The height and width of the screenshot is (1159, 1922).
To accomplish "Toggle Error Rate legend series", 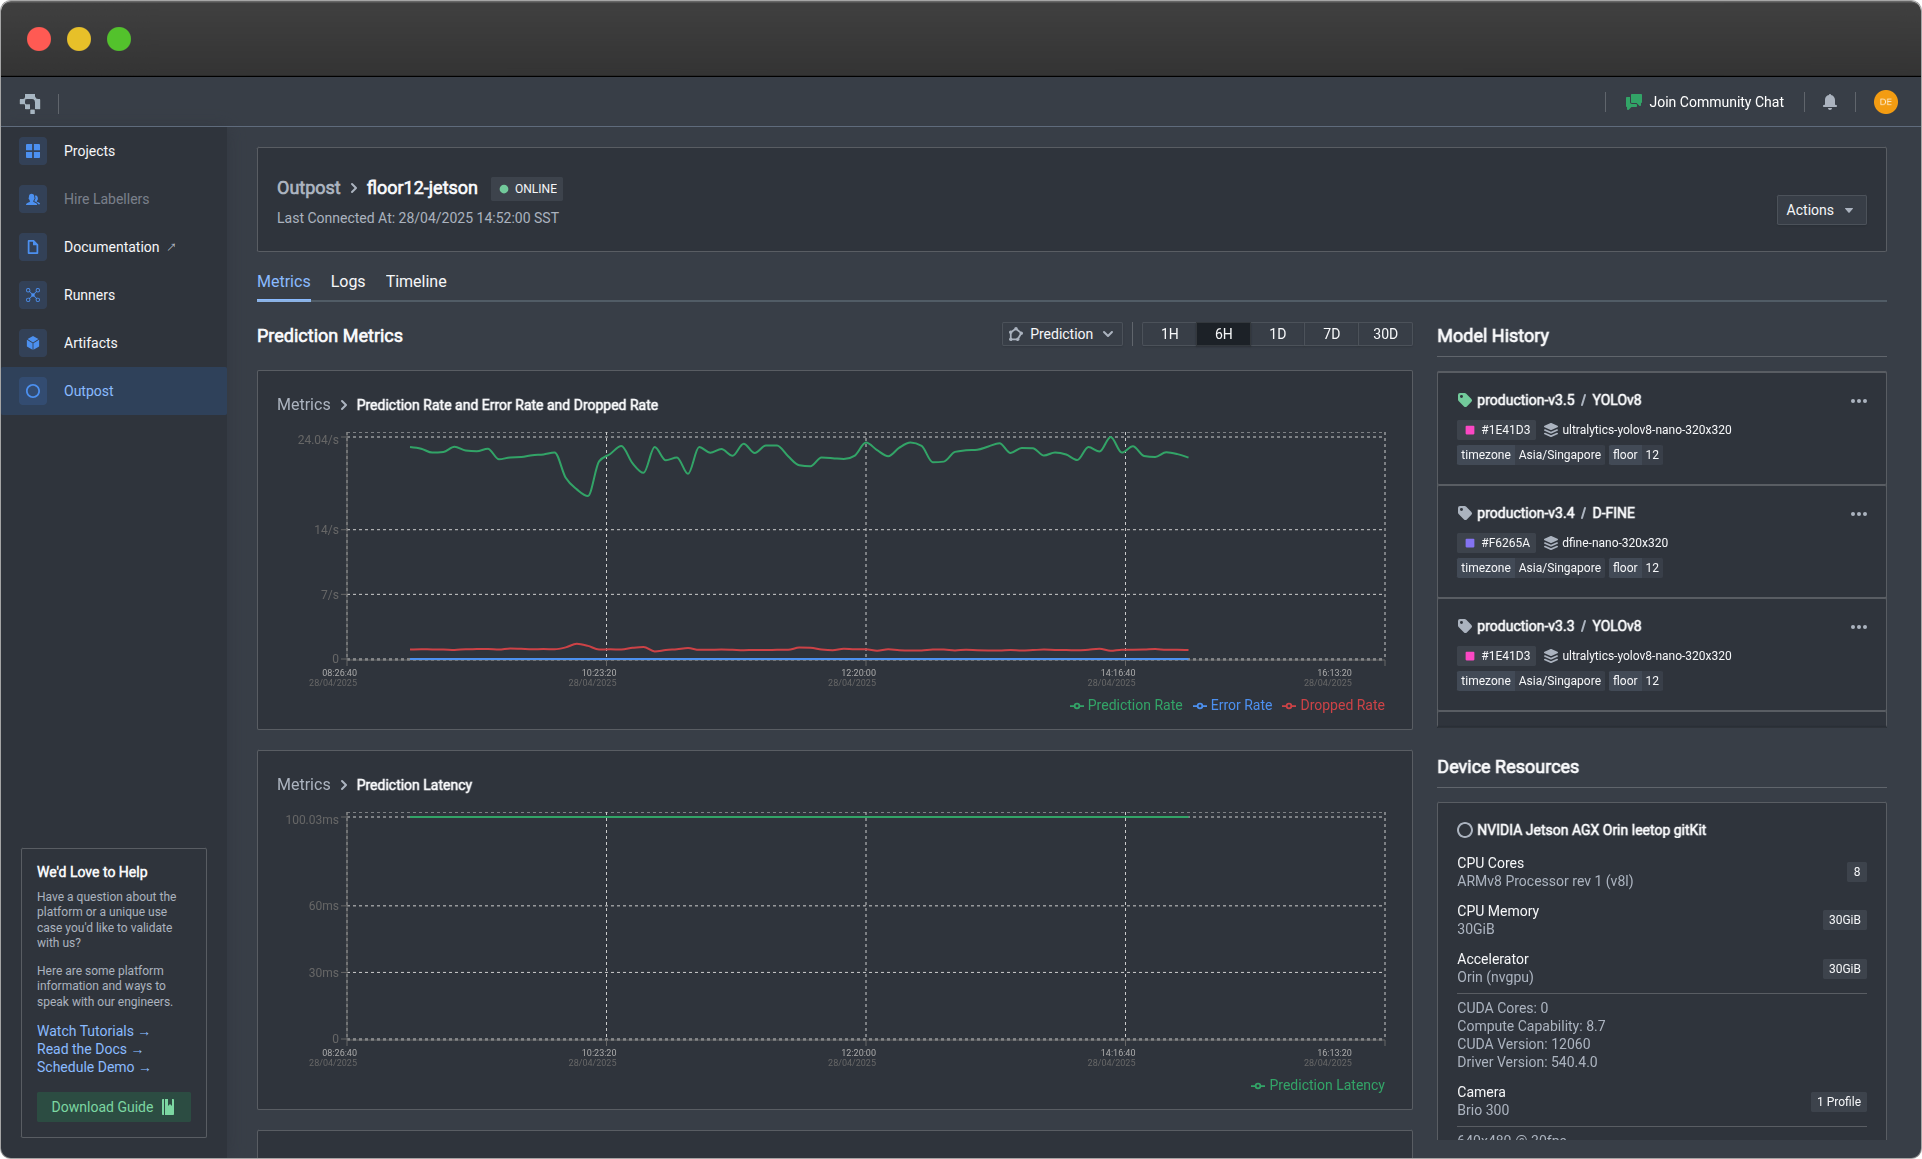I will pyautogui.click(x=1233, y=706).
